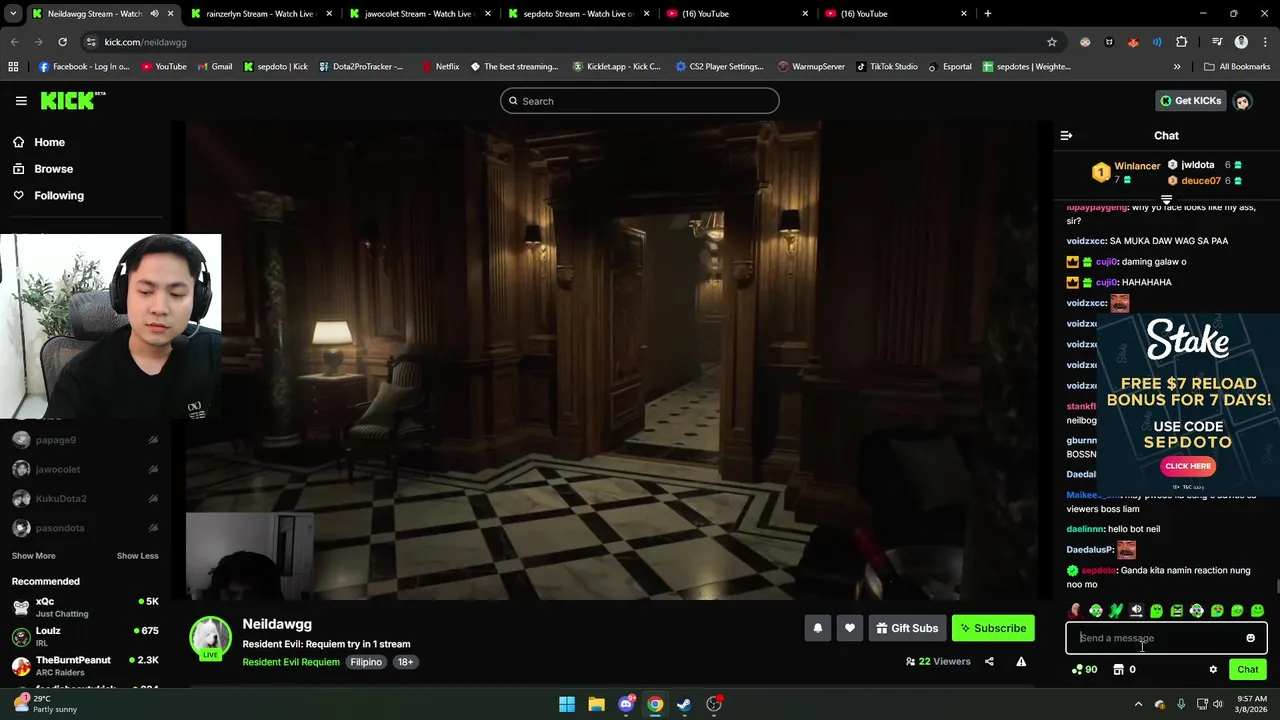Click the KICK logo
1280x720 pixels.
tap(72, 100)
